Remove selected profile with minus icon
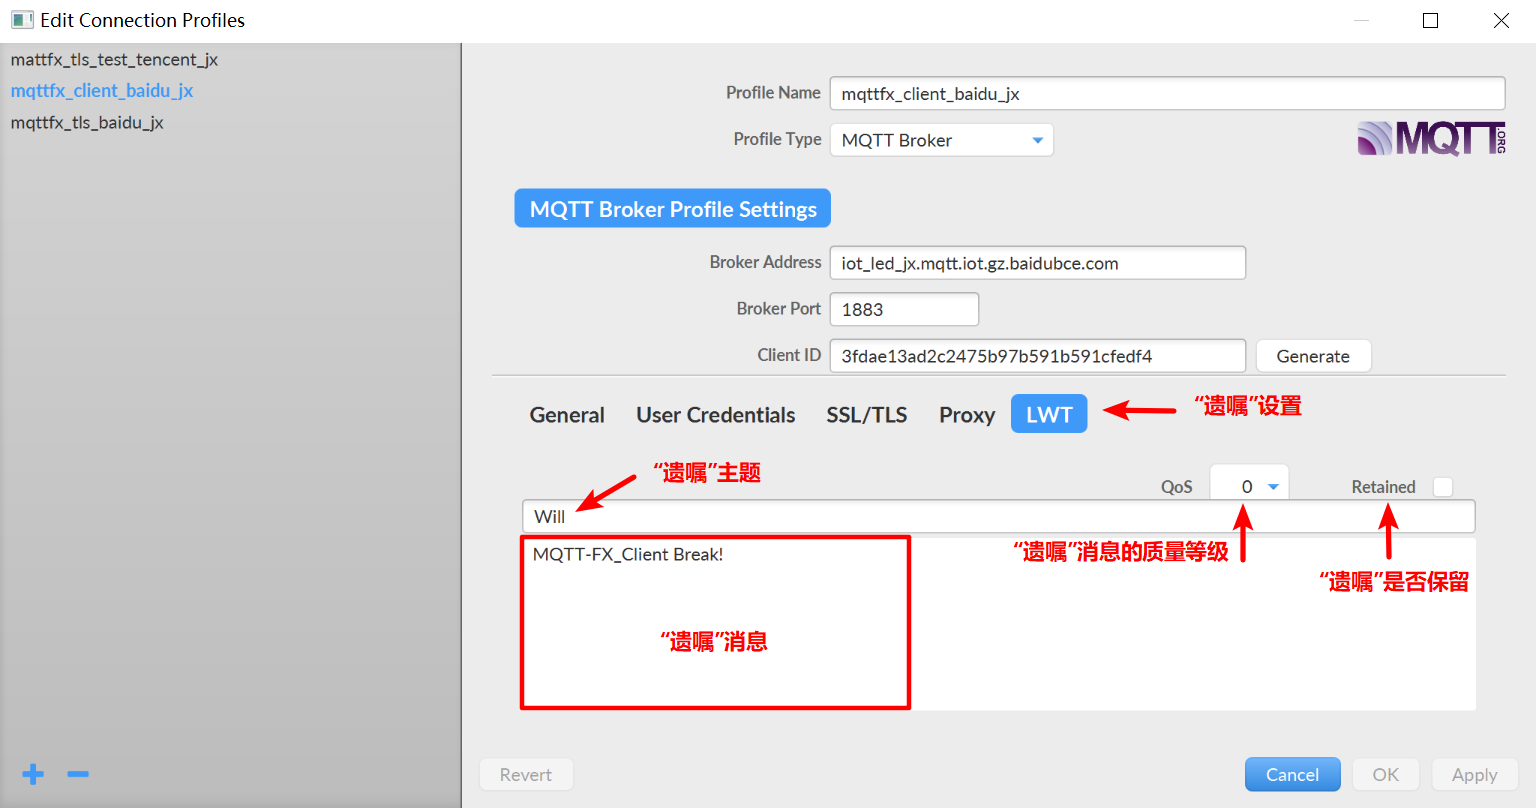This screenshot has height=808, width=1536. pos(78,774)
